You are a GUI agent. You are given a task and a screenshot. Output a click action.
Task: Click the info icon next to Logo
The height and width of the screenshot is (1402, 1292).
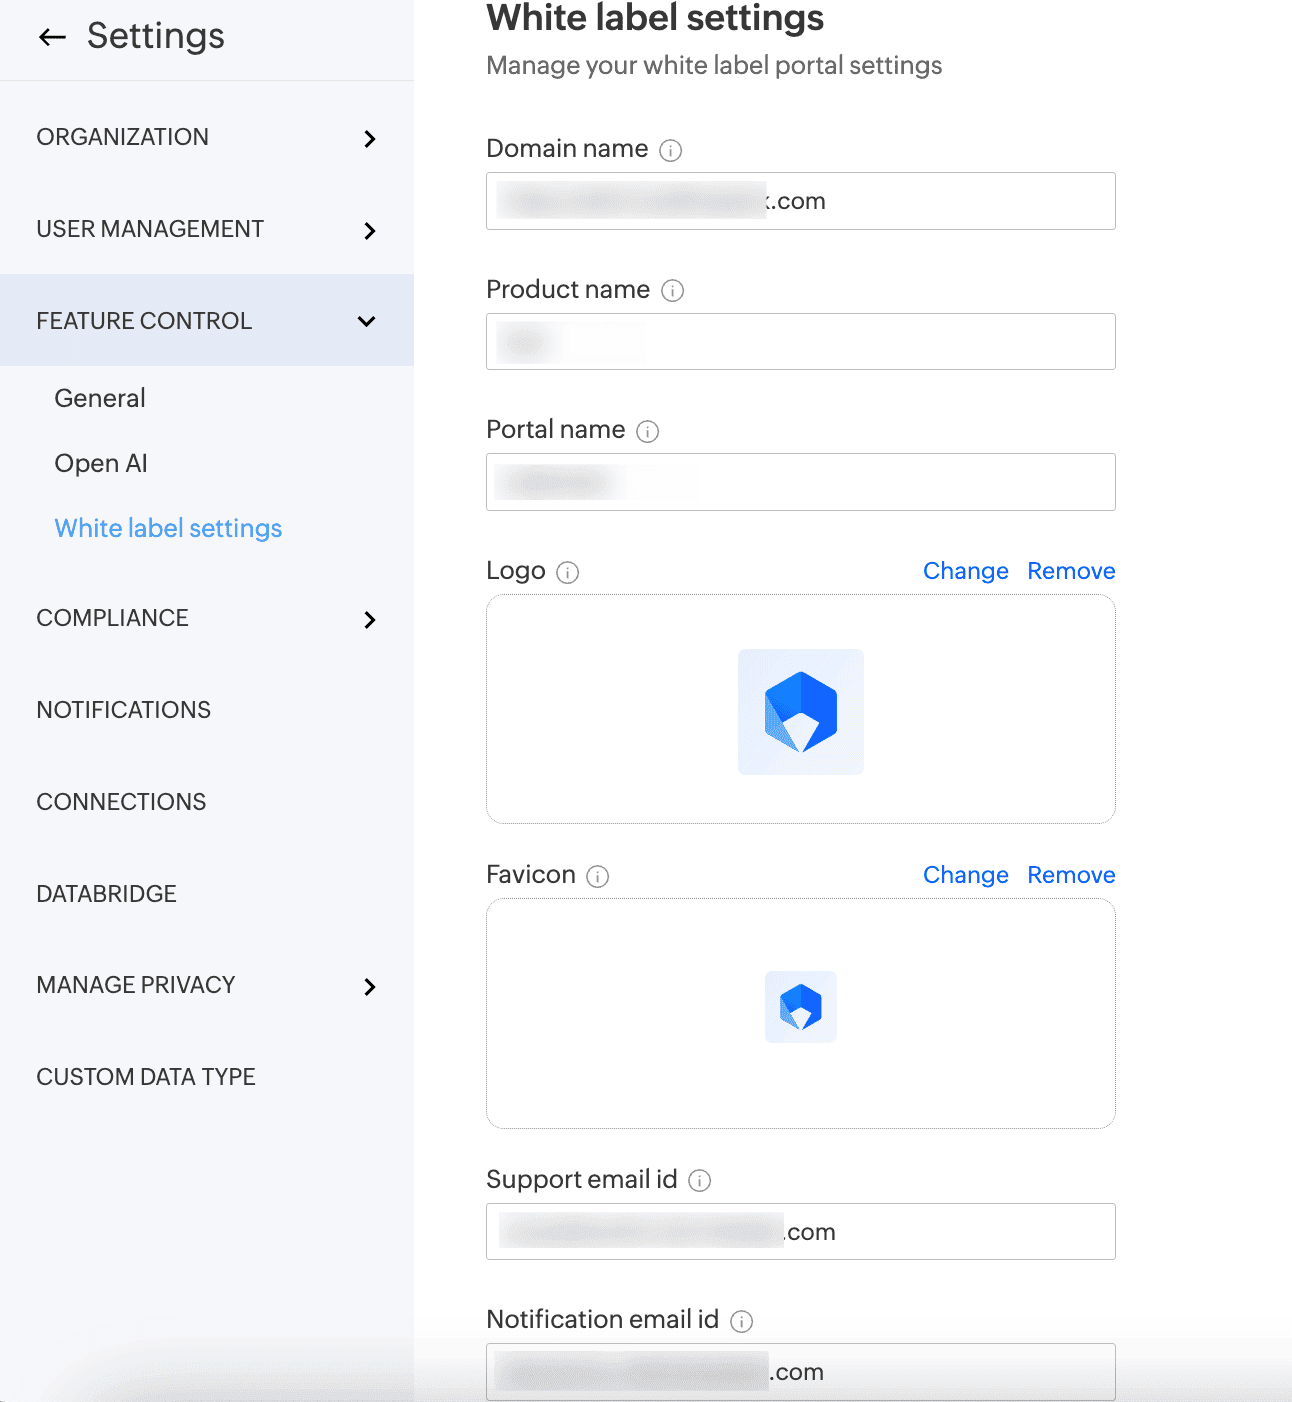(568, 572)
